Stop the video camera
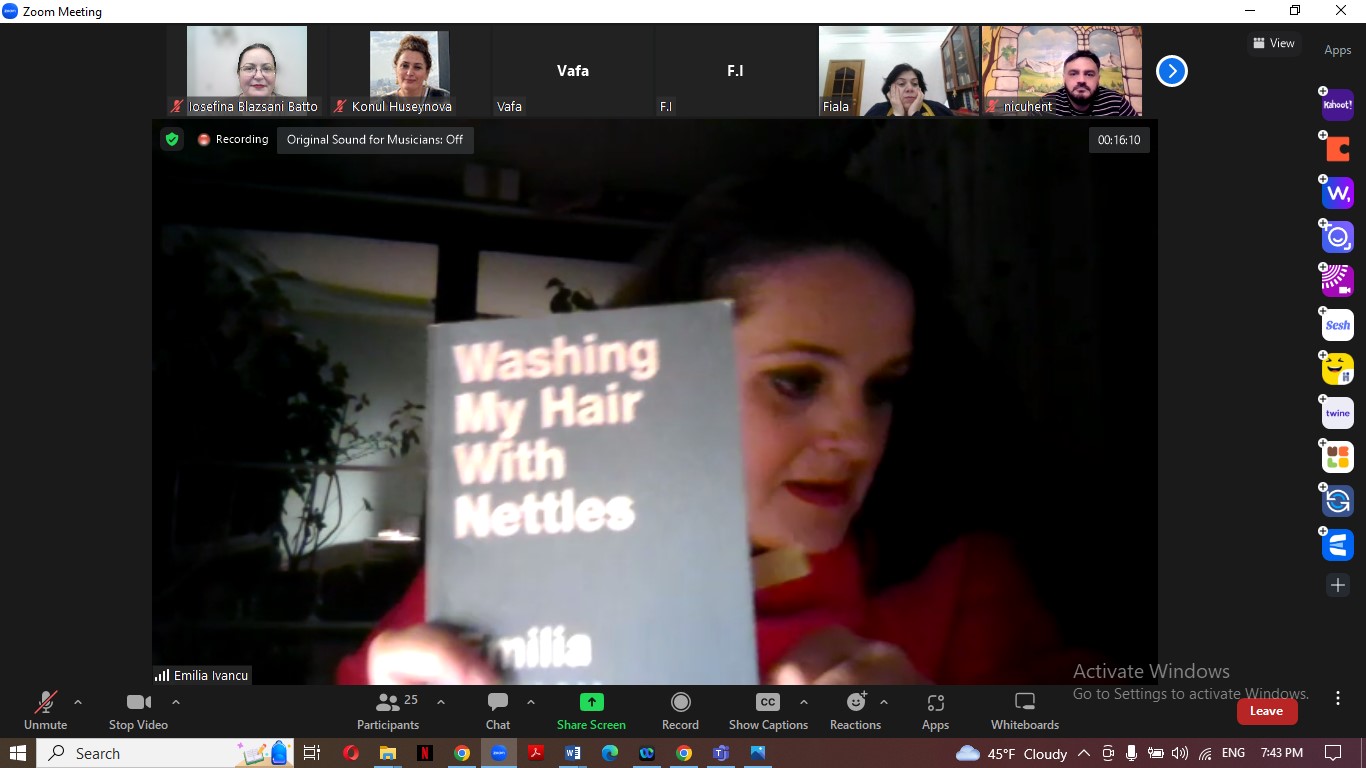1366x768 pixels. (x=138, y=711)
